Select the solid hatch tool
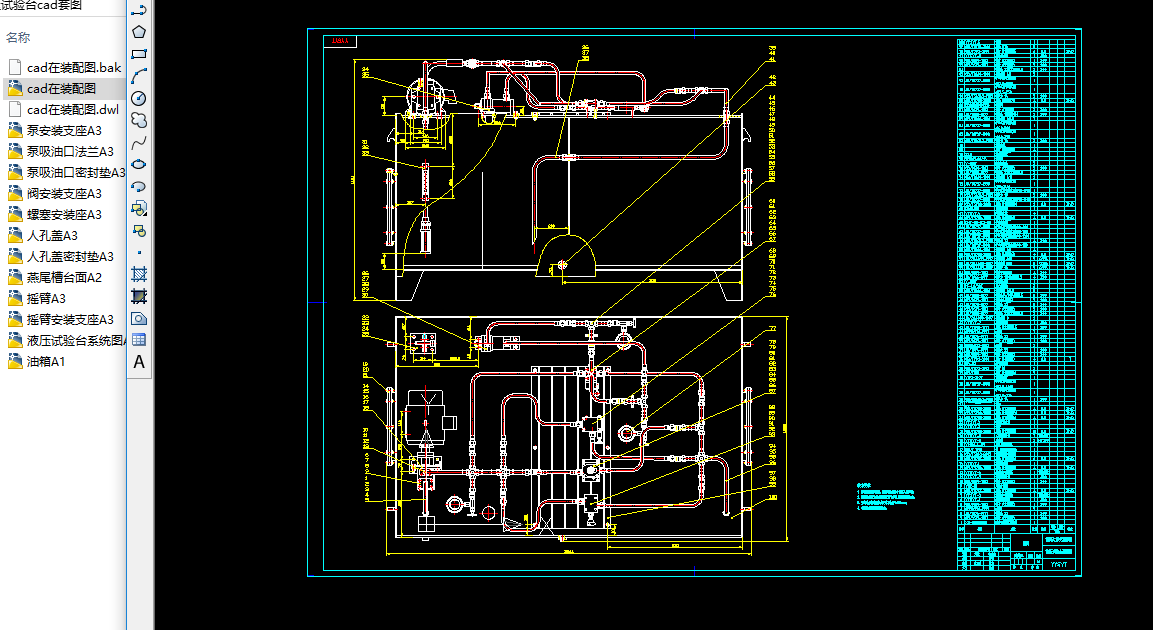This screenshot has height=630, width=1153. tap(139, 296)
